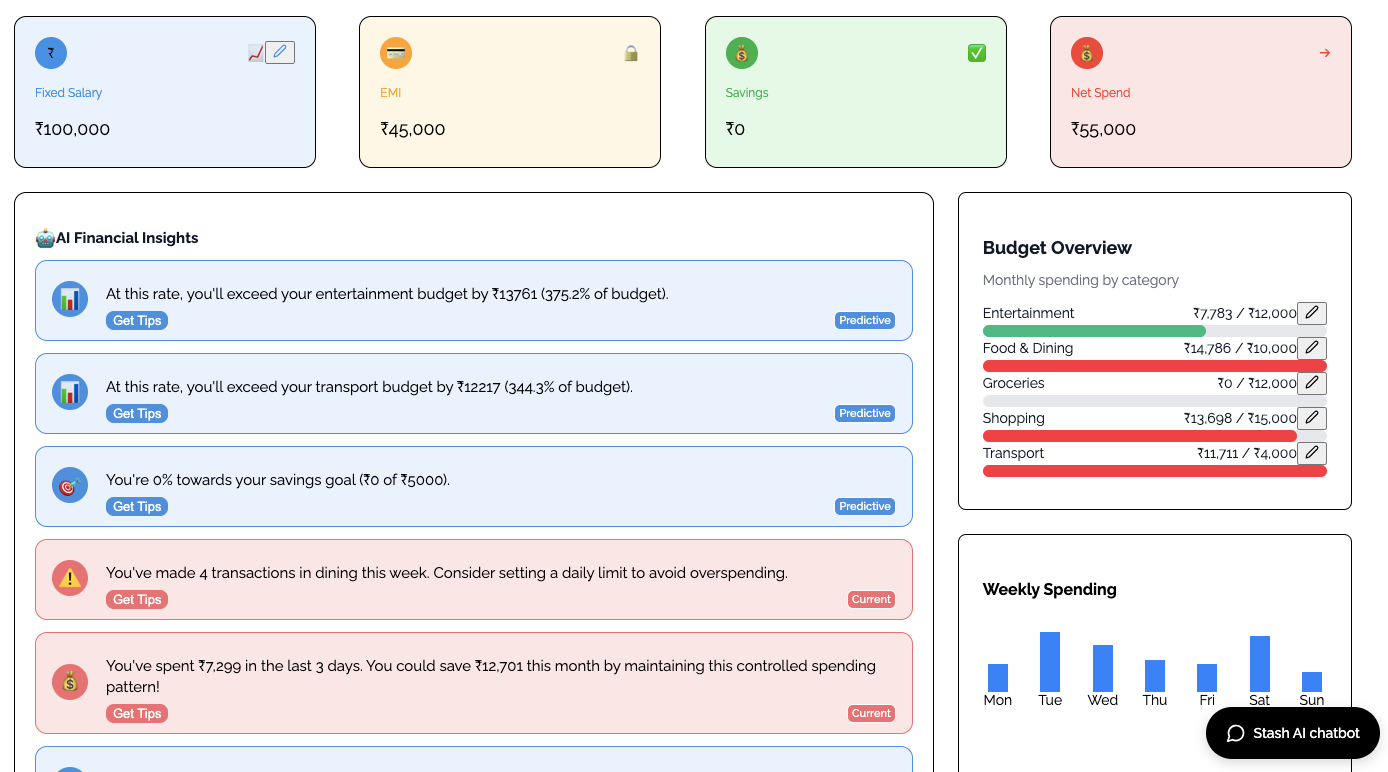Screen dimensions: 1388x772
Task: Click the arrow icon on Net Spend card
Action: tap(1325, 53)
